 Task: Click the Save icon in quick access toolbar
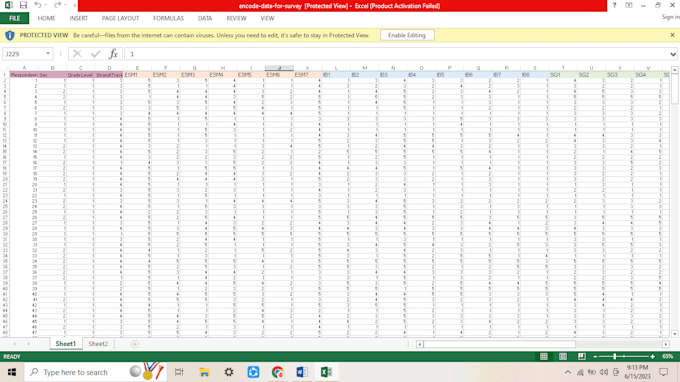[23, 5]
